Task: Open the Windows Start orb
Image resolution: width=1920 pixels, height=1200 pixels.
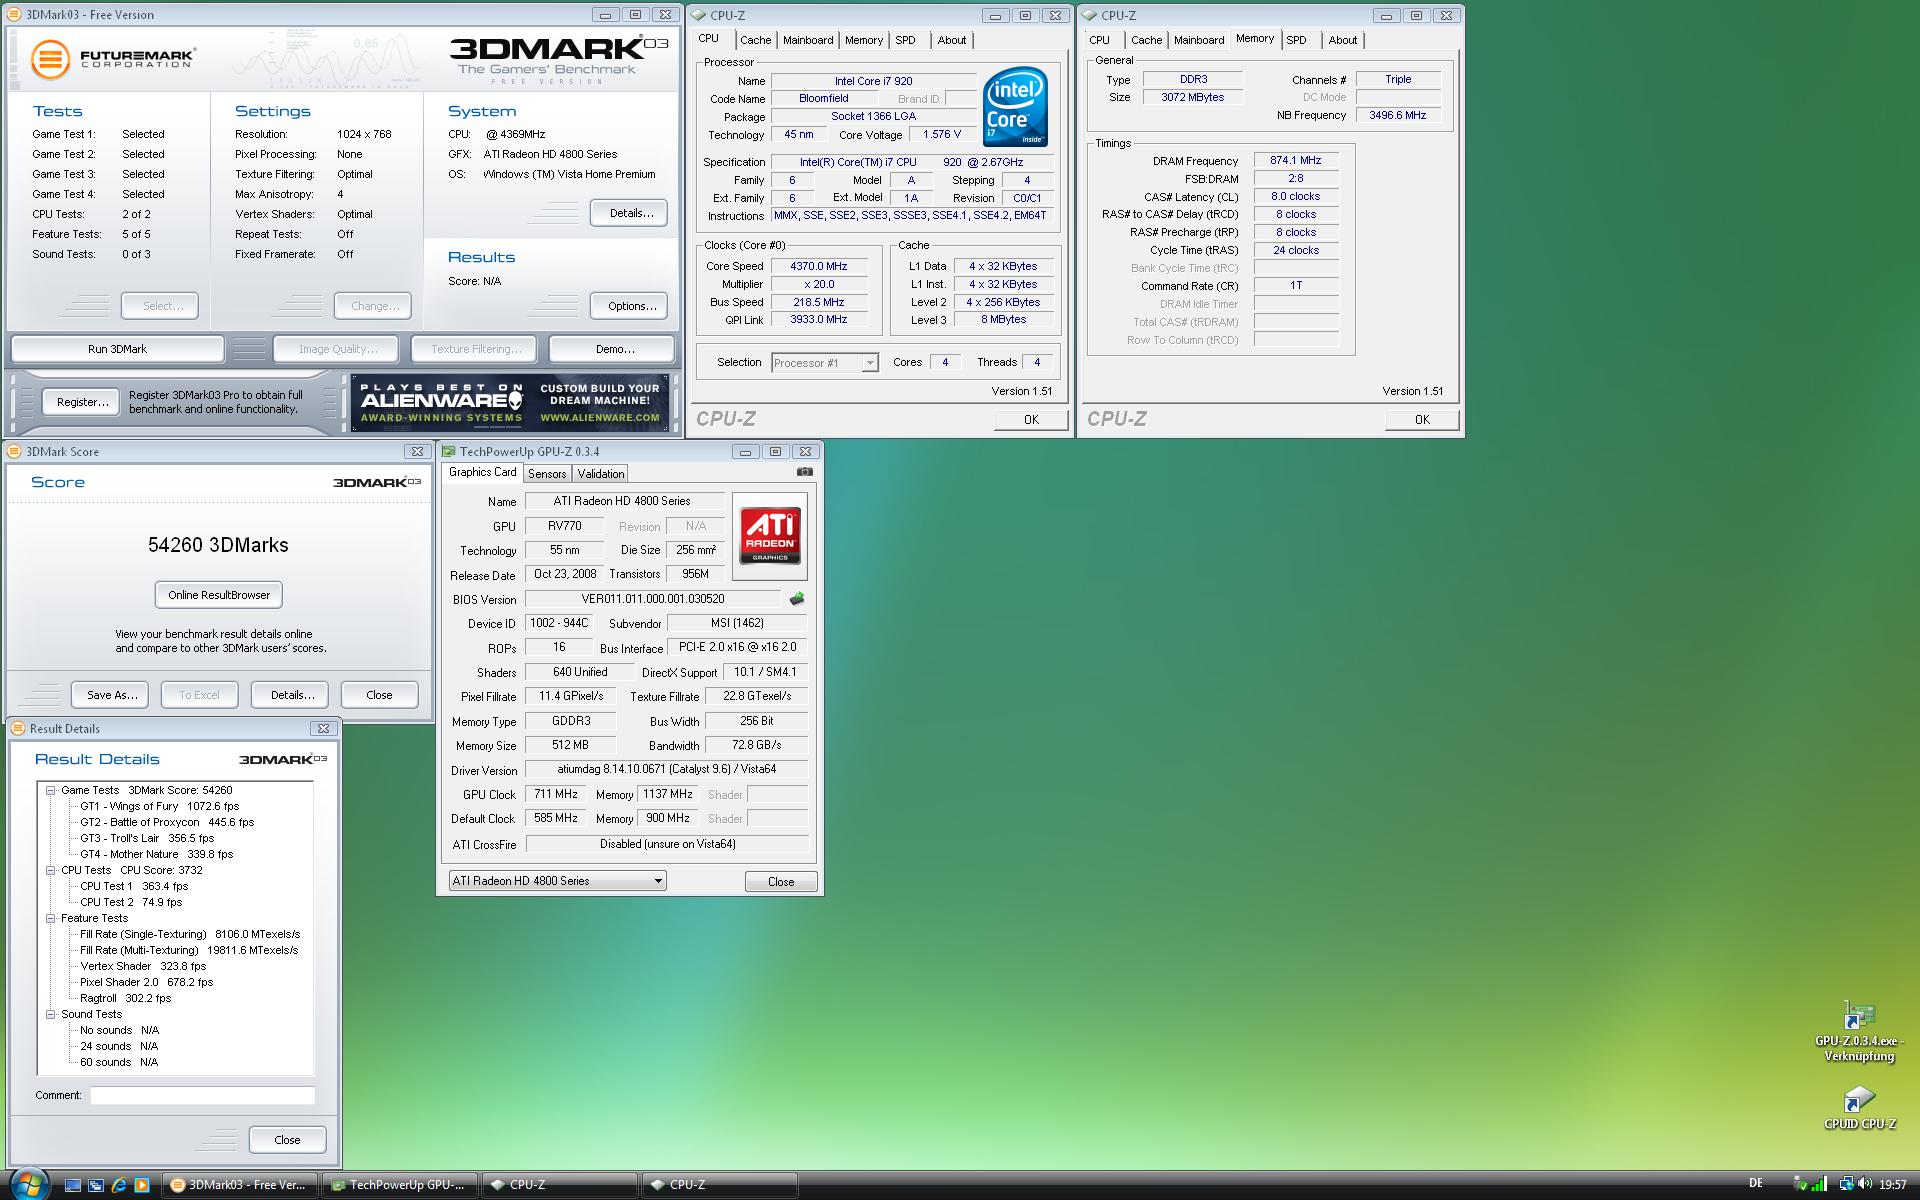Action: pyautogui.click(x=28, y=1184)
